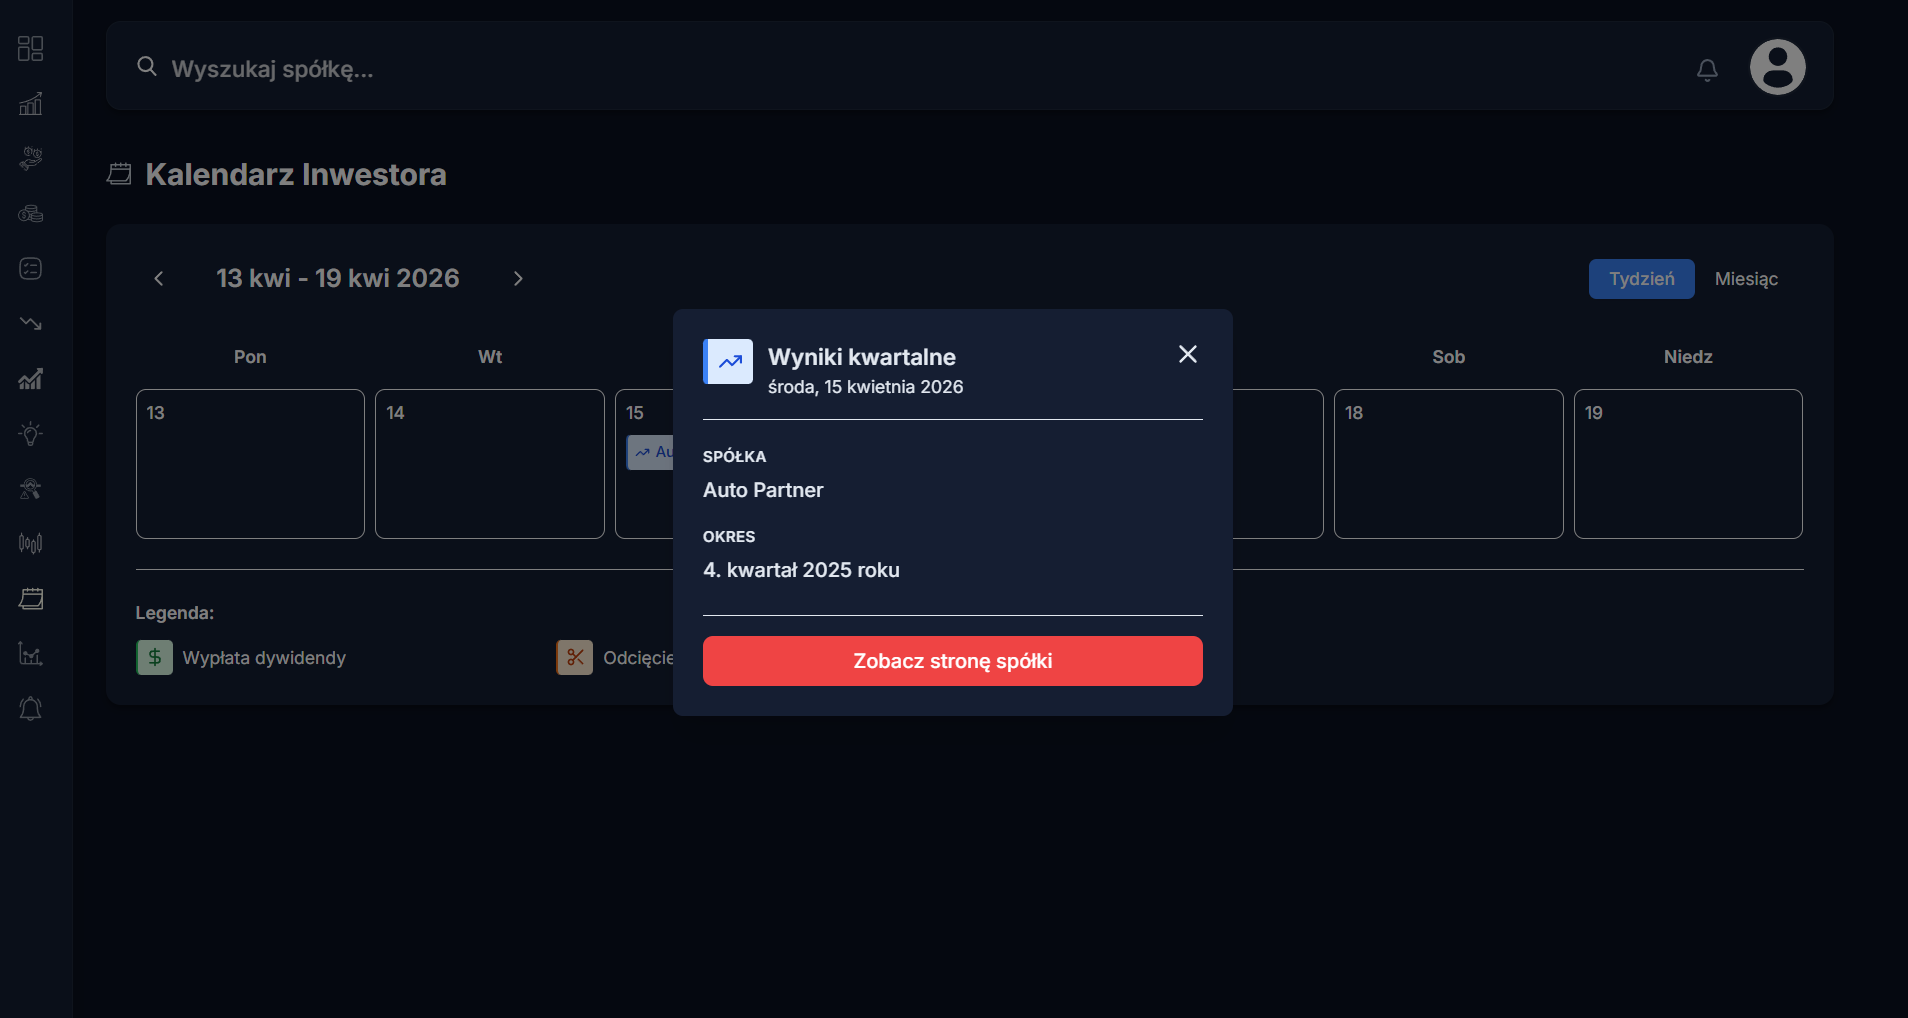Image resolution: width=1908 pixels, height=1018 pixels.
Task: Open the dashboard grid icon in sidebar
Action: coord(31,49)
